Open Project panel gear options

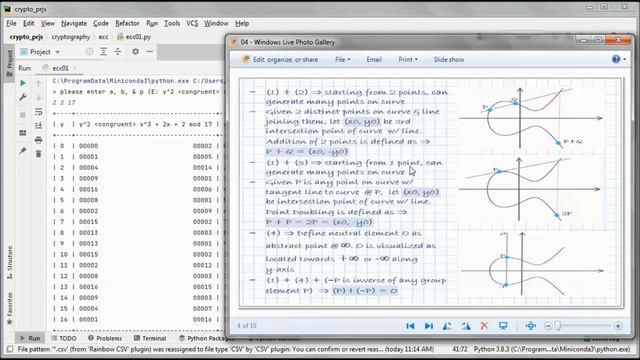coord(136,52)
